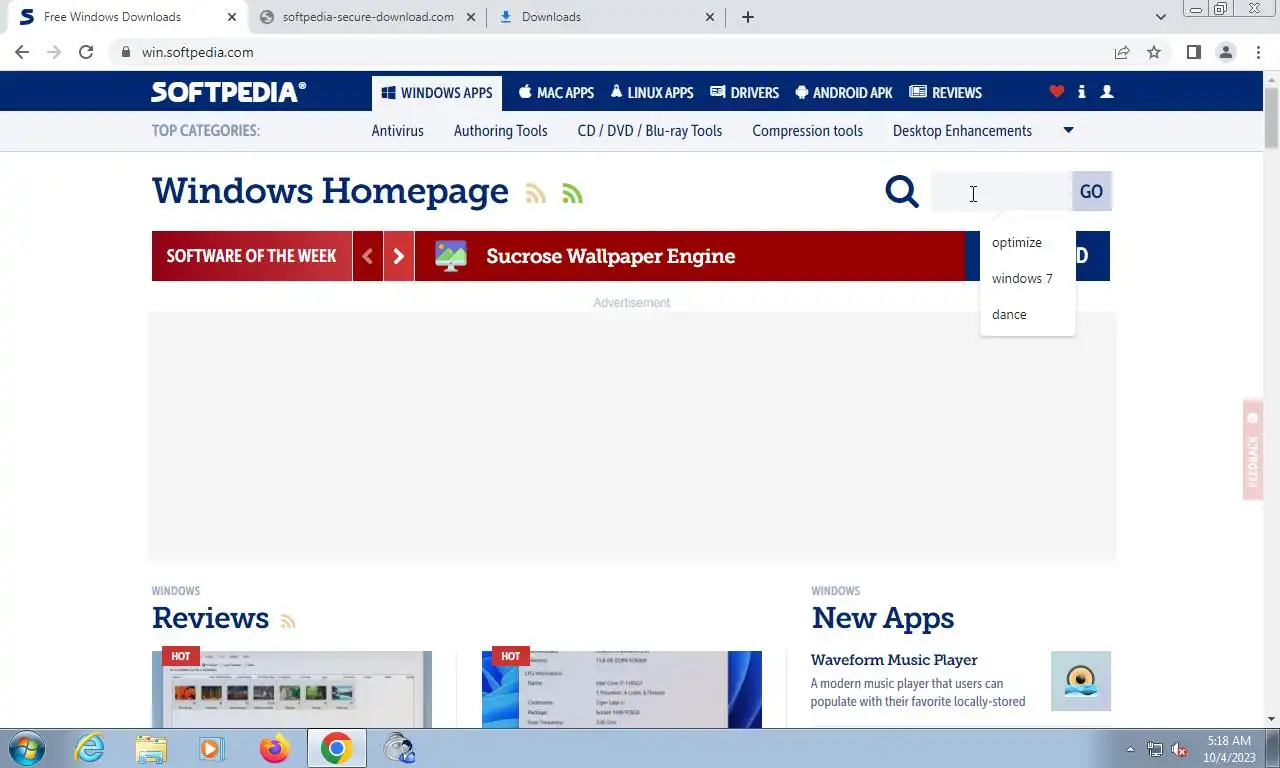Select the 'windows 7' search suggestion
The image size is (1280, 768).
click(1028, 279)
